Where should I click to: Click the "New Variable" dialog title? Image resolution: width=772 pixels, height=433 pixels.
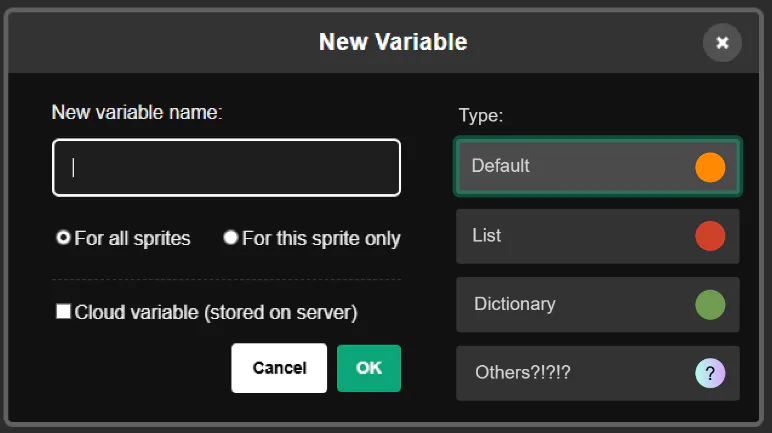pyautogui.click(x=393, y=42)
